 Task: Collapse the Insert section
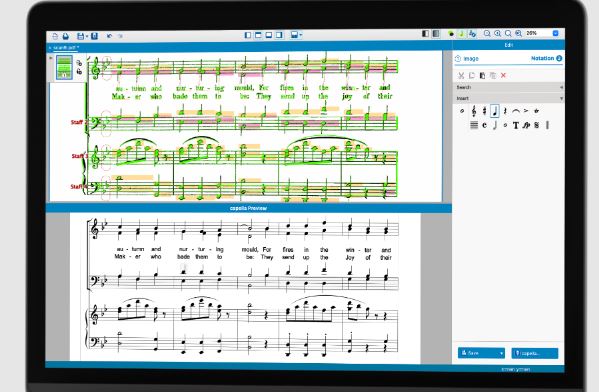tap(508, 99)
